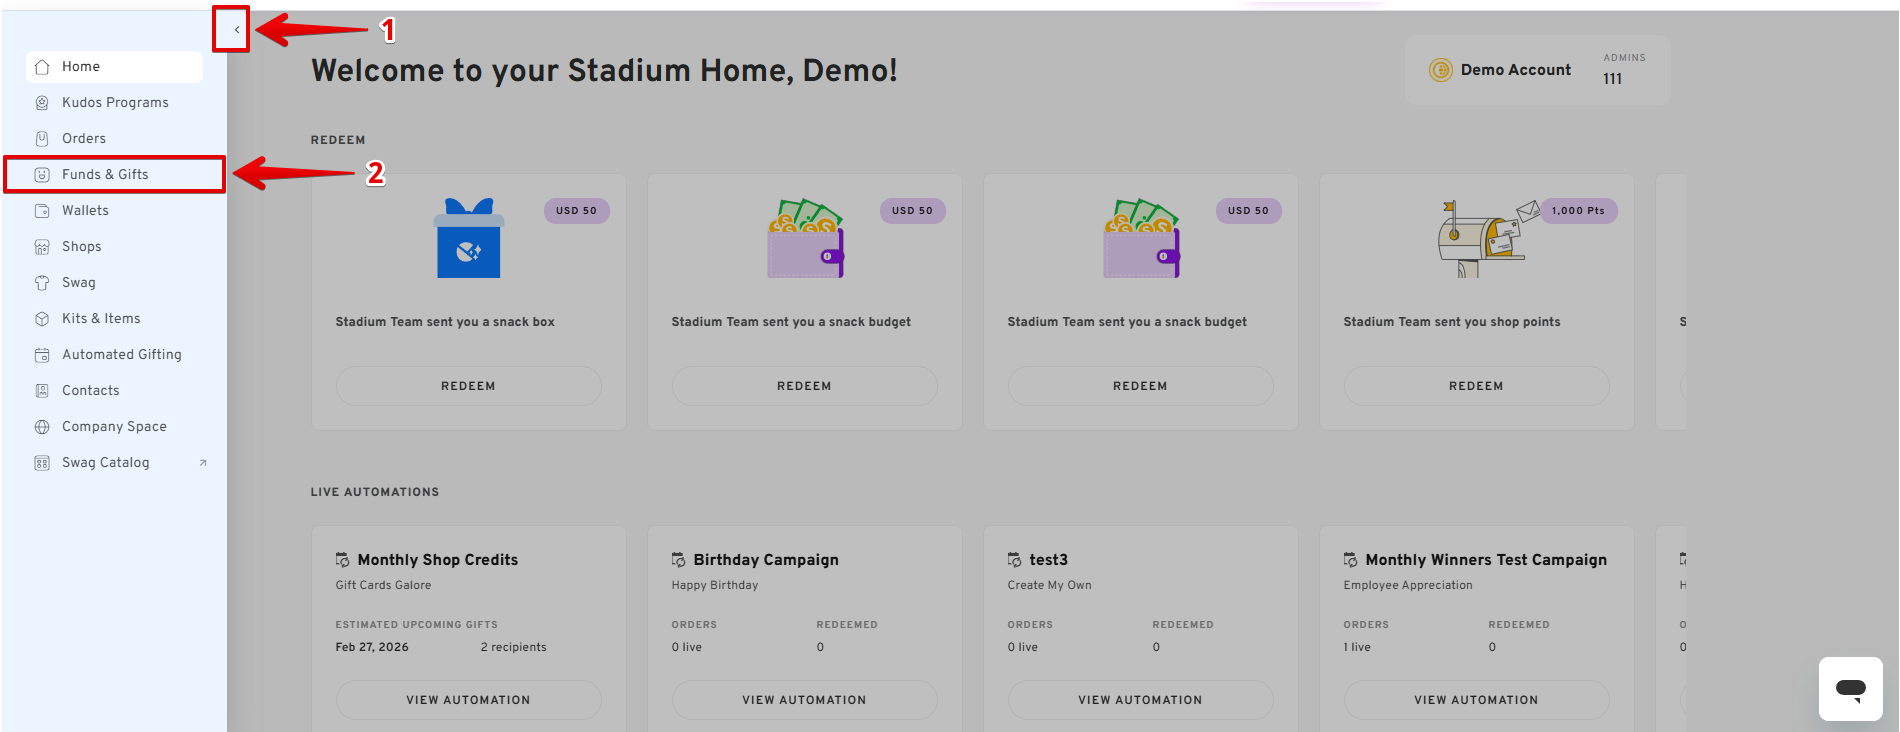Viewport: 1900px width, 732px height.
Task: Collapse the sidebar with the chevron arrow
Action: [x=236, y=29]
